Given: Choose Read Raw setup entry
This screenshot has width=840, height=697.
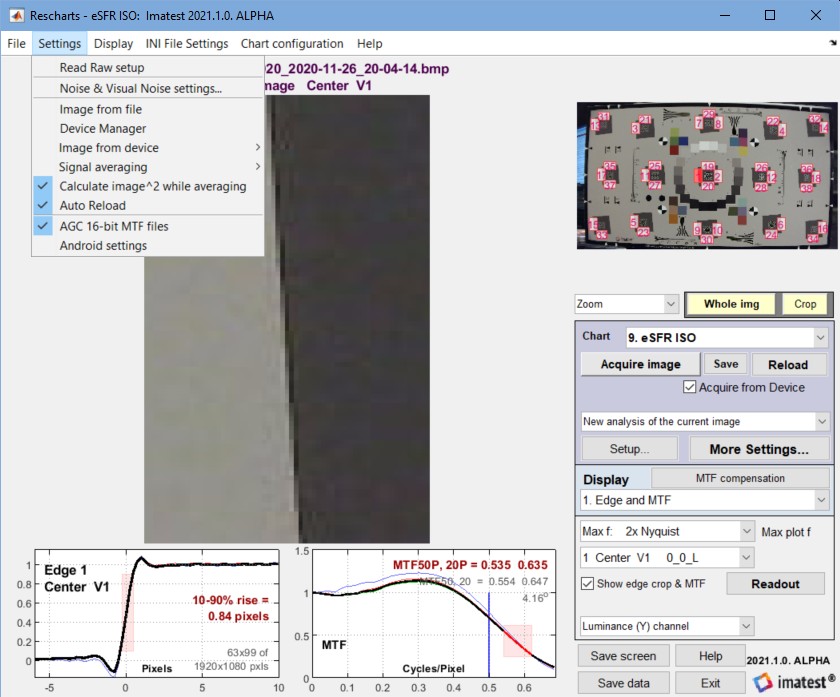Looking at the screenshot, I should 148,68.
